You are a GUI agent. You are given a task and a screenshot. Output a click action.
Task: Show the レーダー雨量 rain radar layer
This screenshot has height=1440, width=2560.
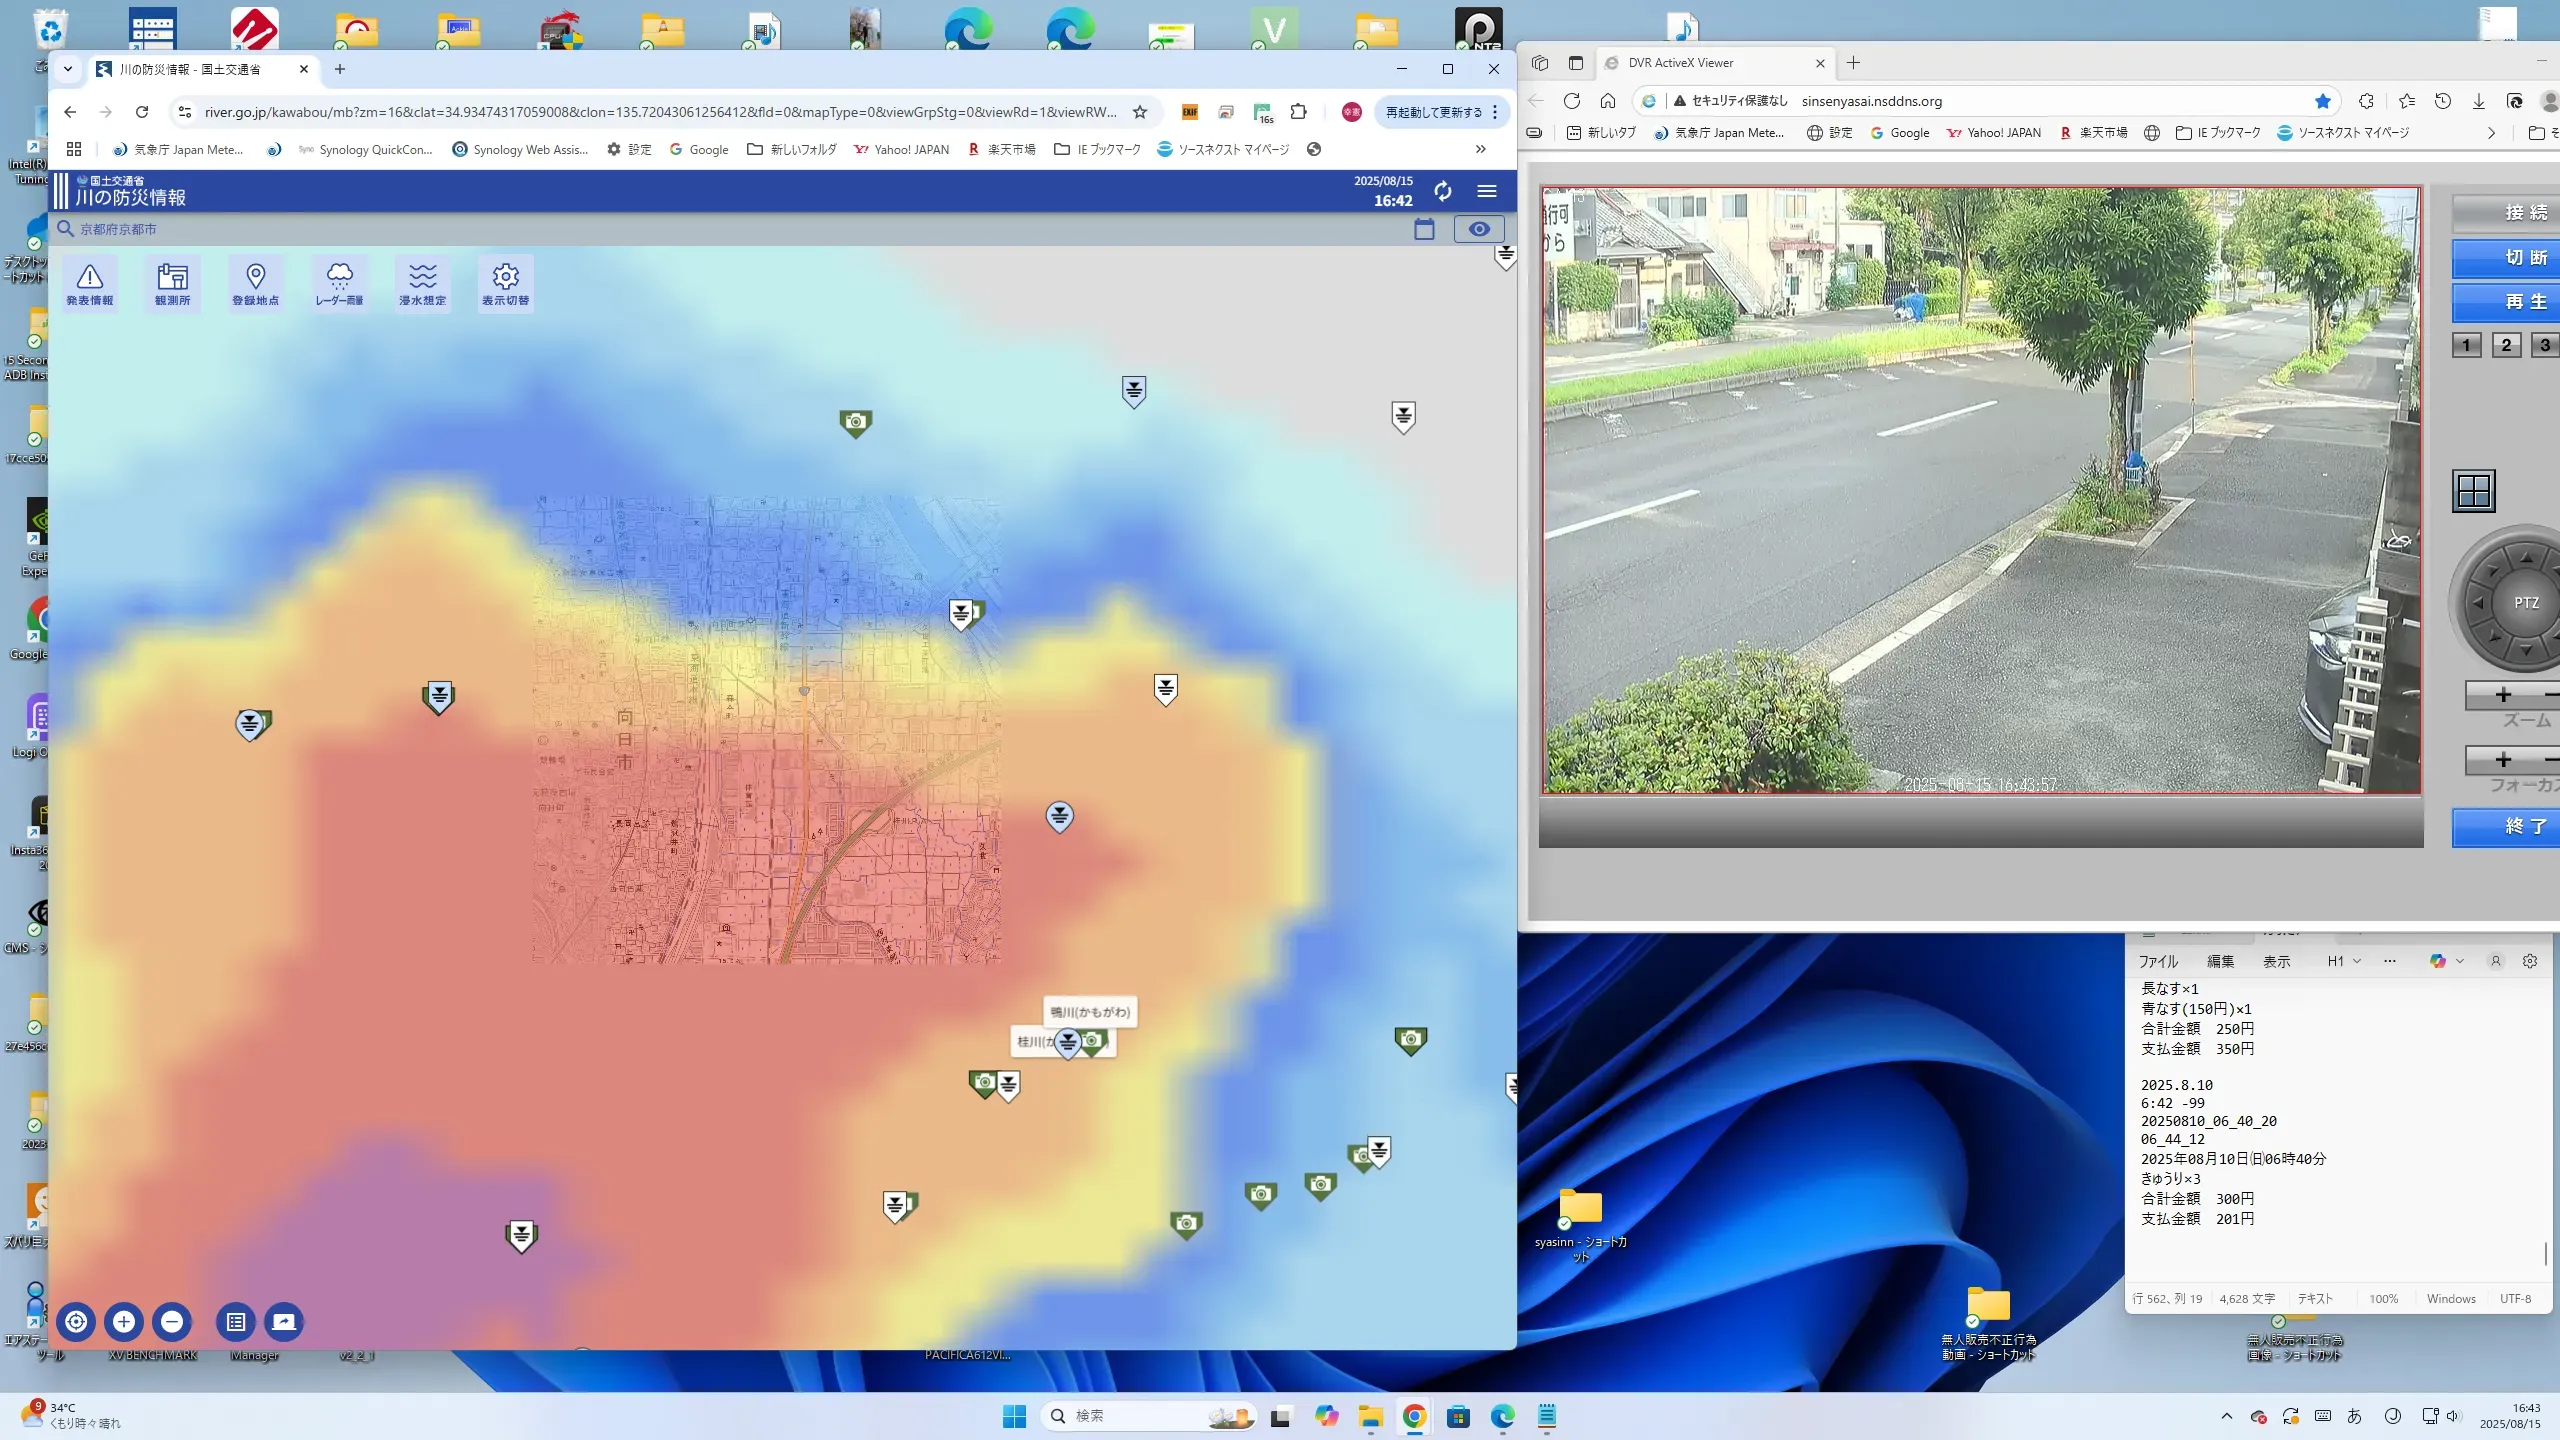pos(339,283)
